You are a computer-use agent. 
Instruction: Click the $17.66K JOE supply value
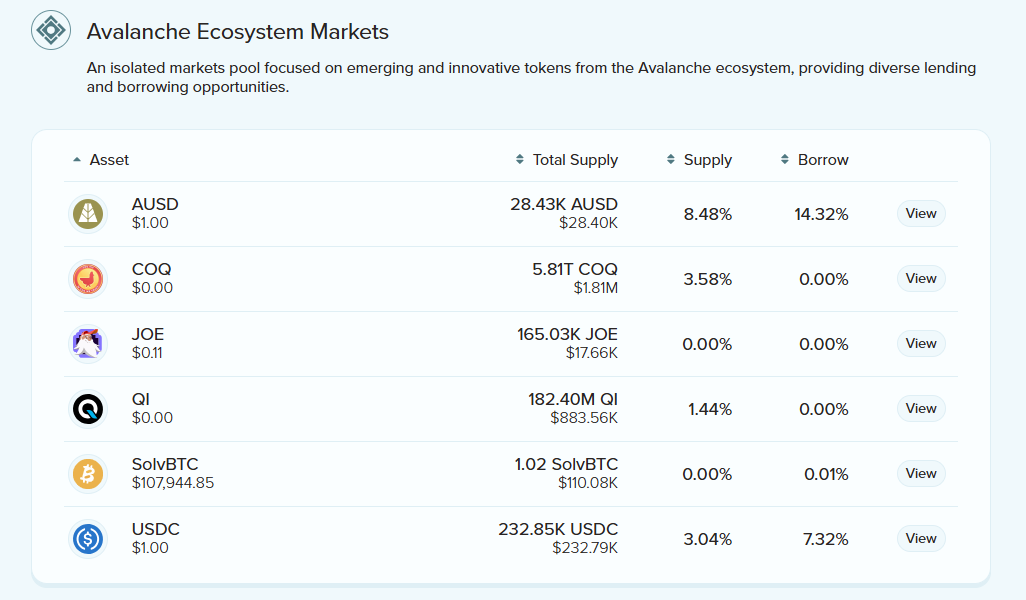(x=592, y=353)
